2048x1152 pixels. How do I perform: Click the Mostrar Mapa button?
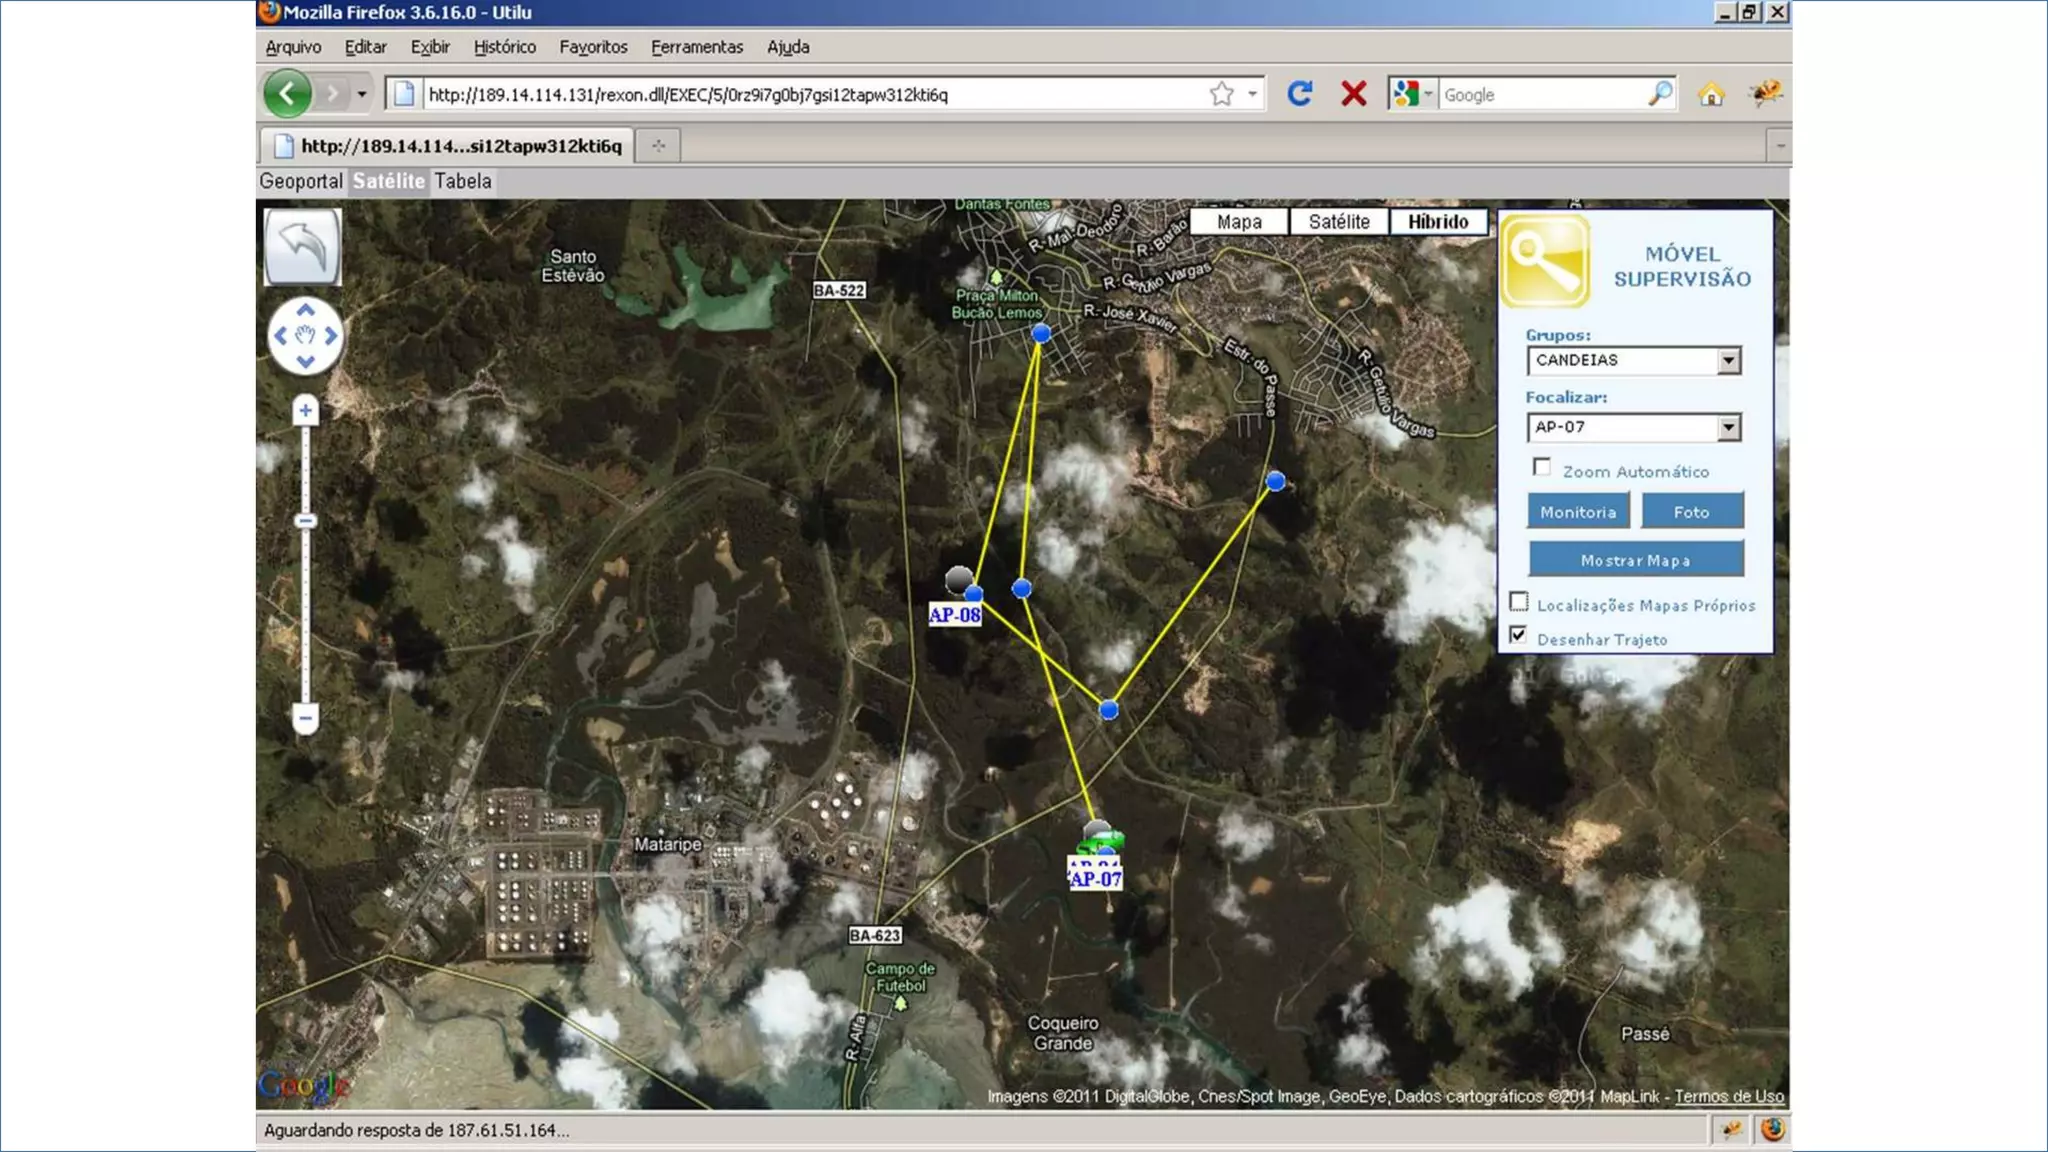pos(1635,560)
